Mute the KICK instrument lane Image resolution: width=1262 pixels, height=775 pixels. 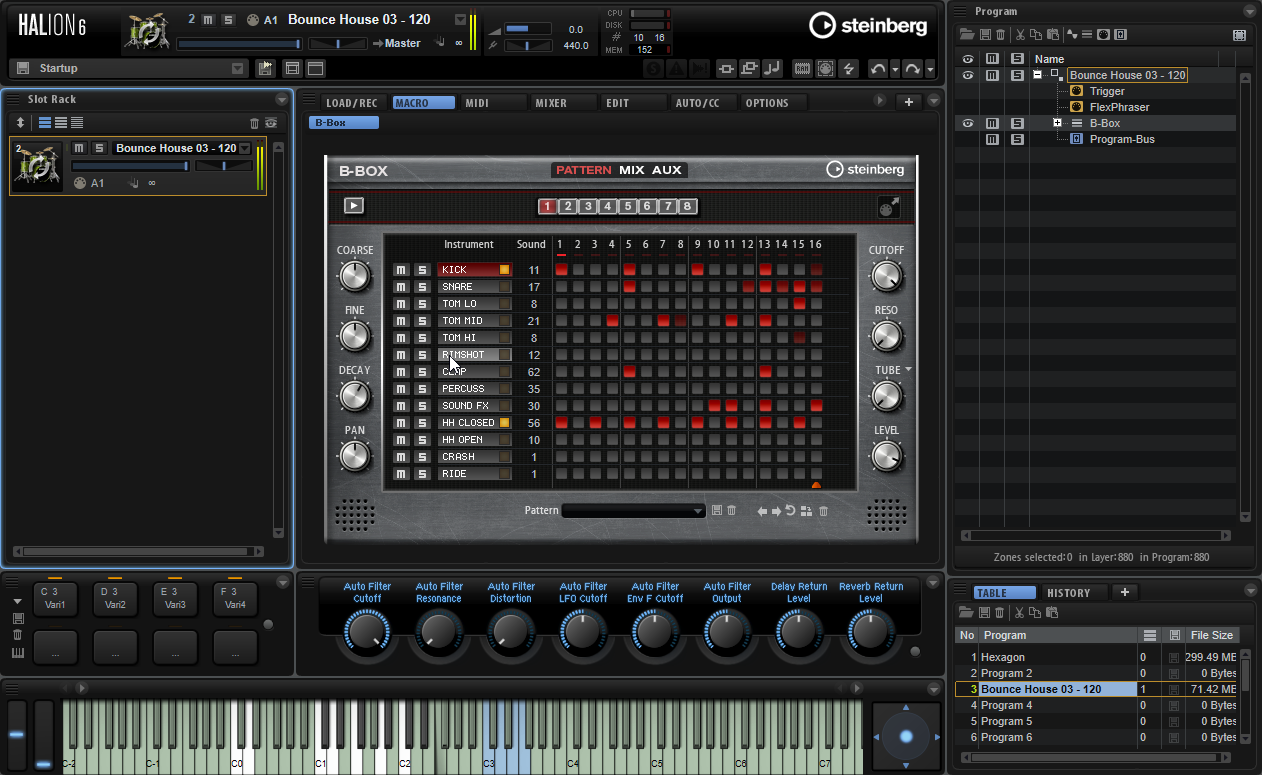[401, 270]
